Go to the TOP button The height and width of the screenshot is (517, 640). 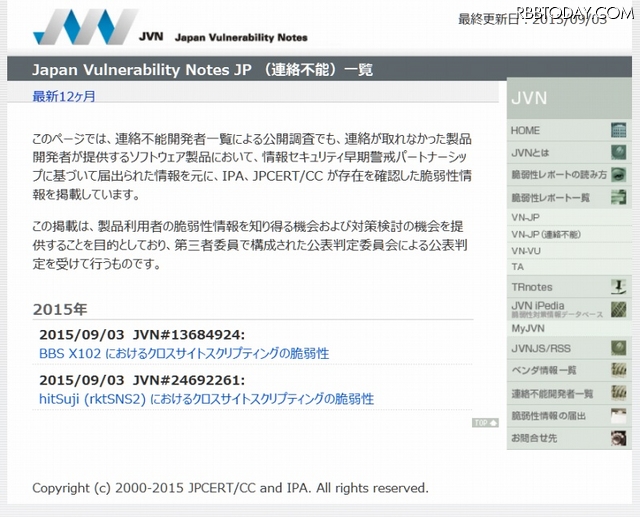tap(485, 423)
